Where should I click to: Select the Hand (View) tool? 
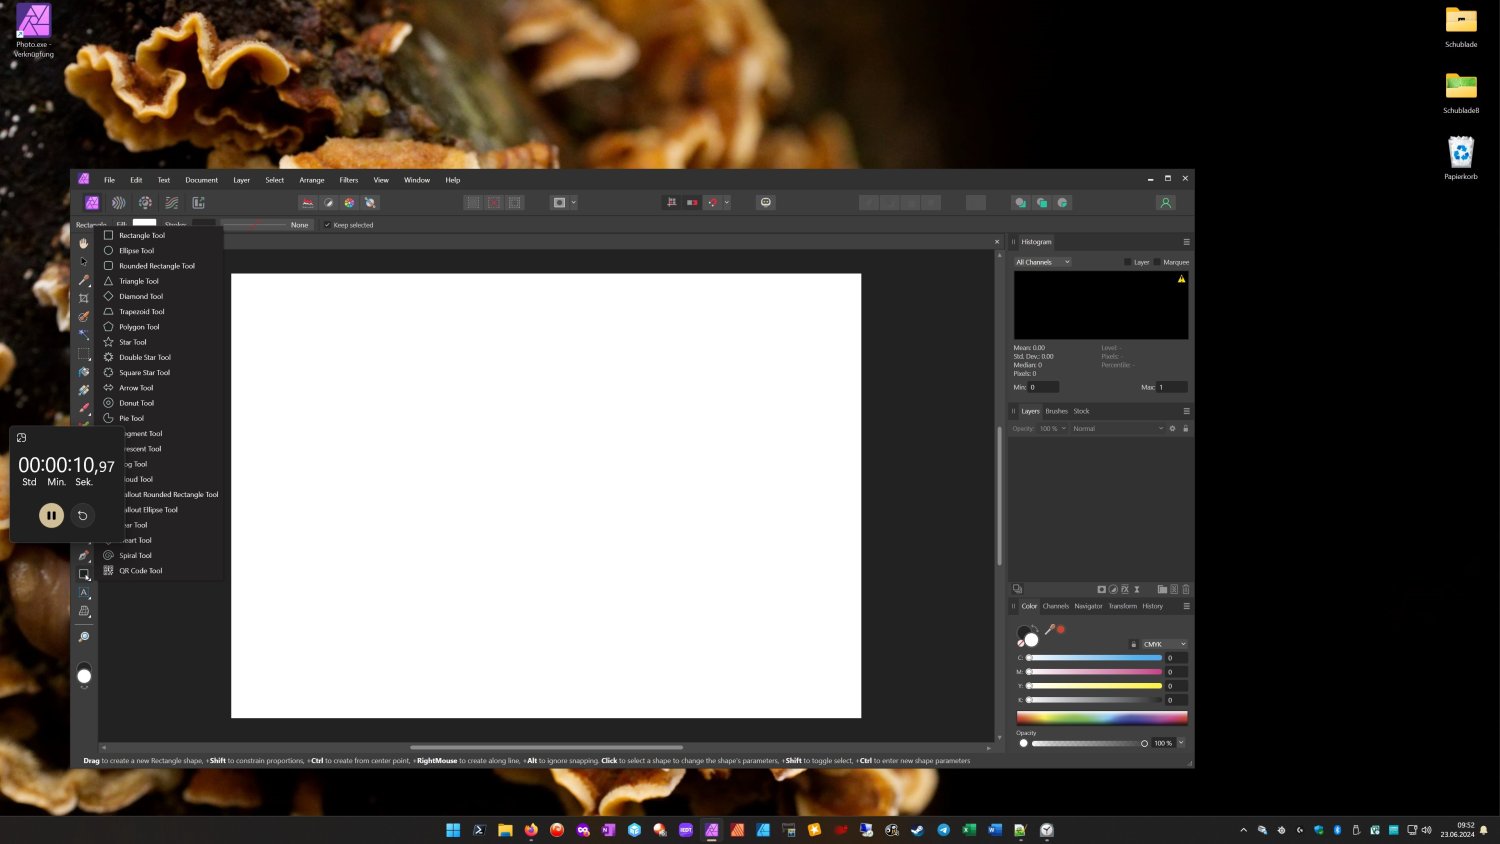point(84,243)
